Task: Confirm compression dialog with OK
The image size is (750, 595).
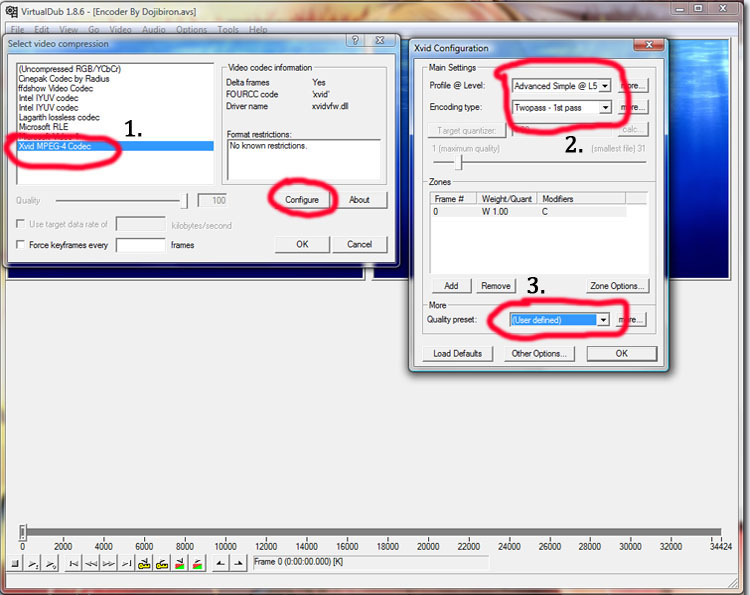Action: pos(302,244)
